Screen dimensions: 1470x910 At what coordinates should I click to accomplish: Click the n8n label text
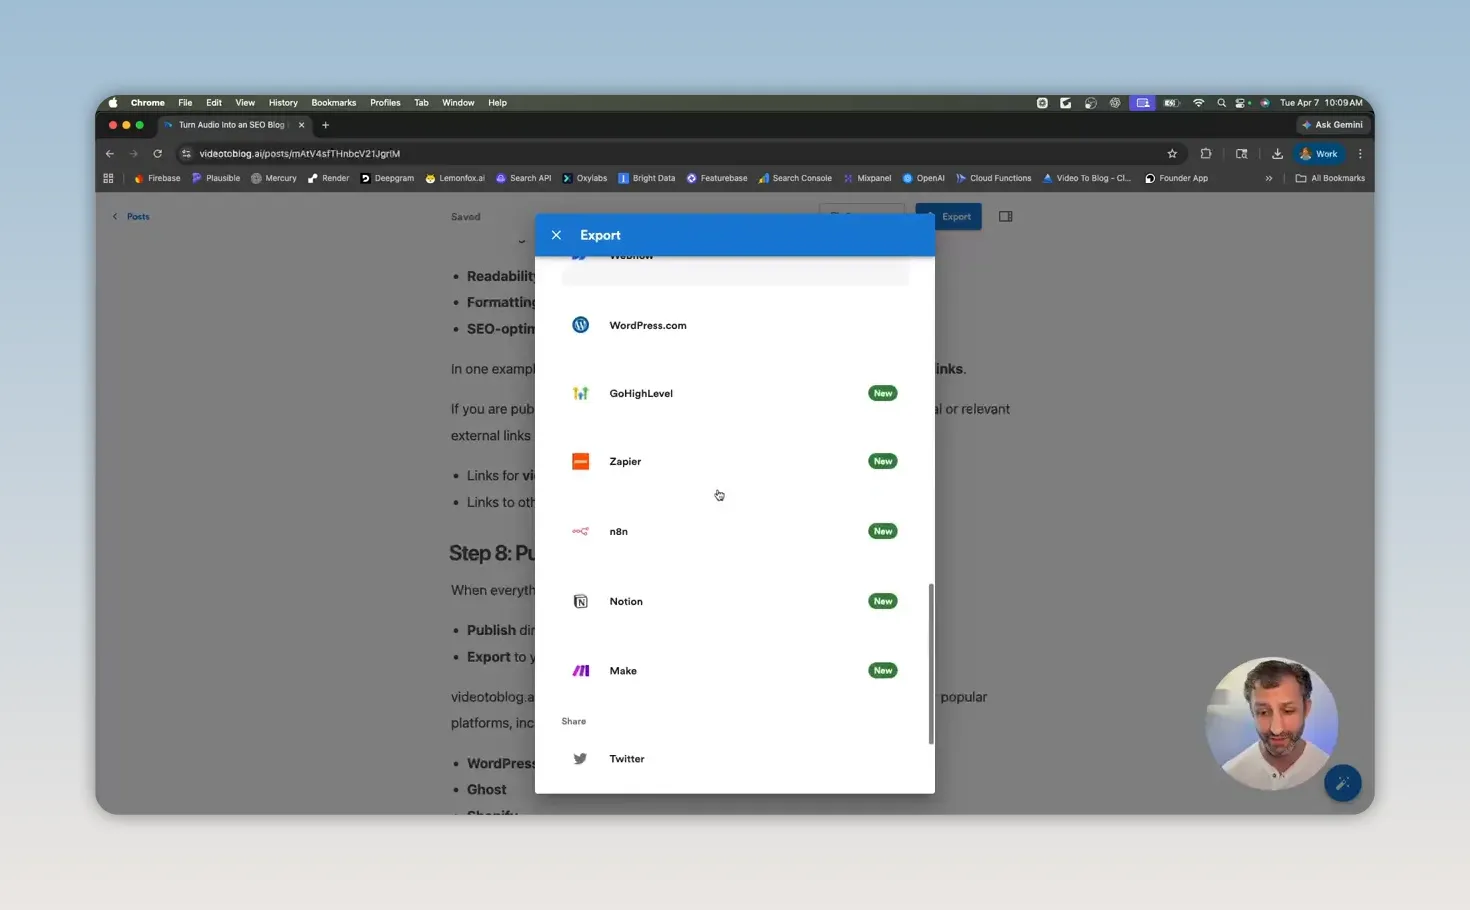click(x=619, y=531)
